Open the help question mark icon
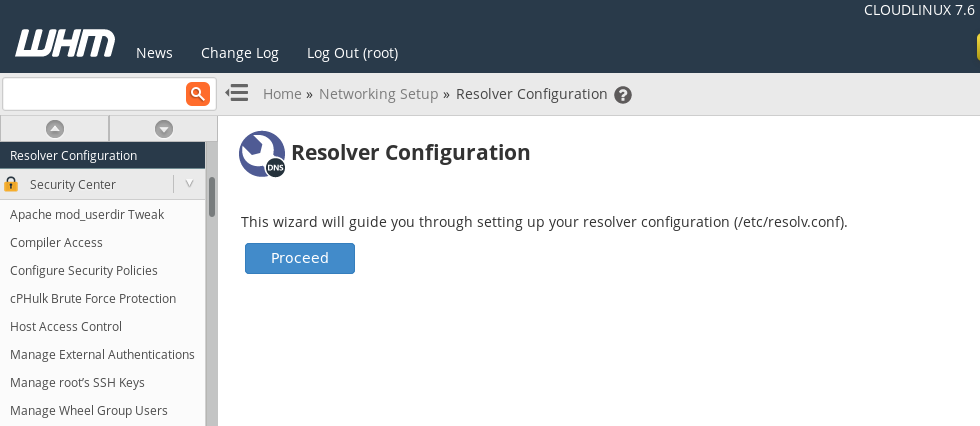 622,95
